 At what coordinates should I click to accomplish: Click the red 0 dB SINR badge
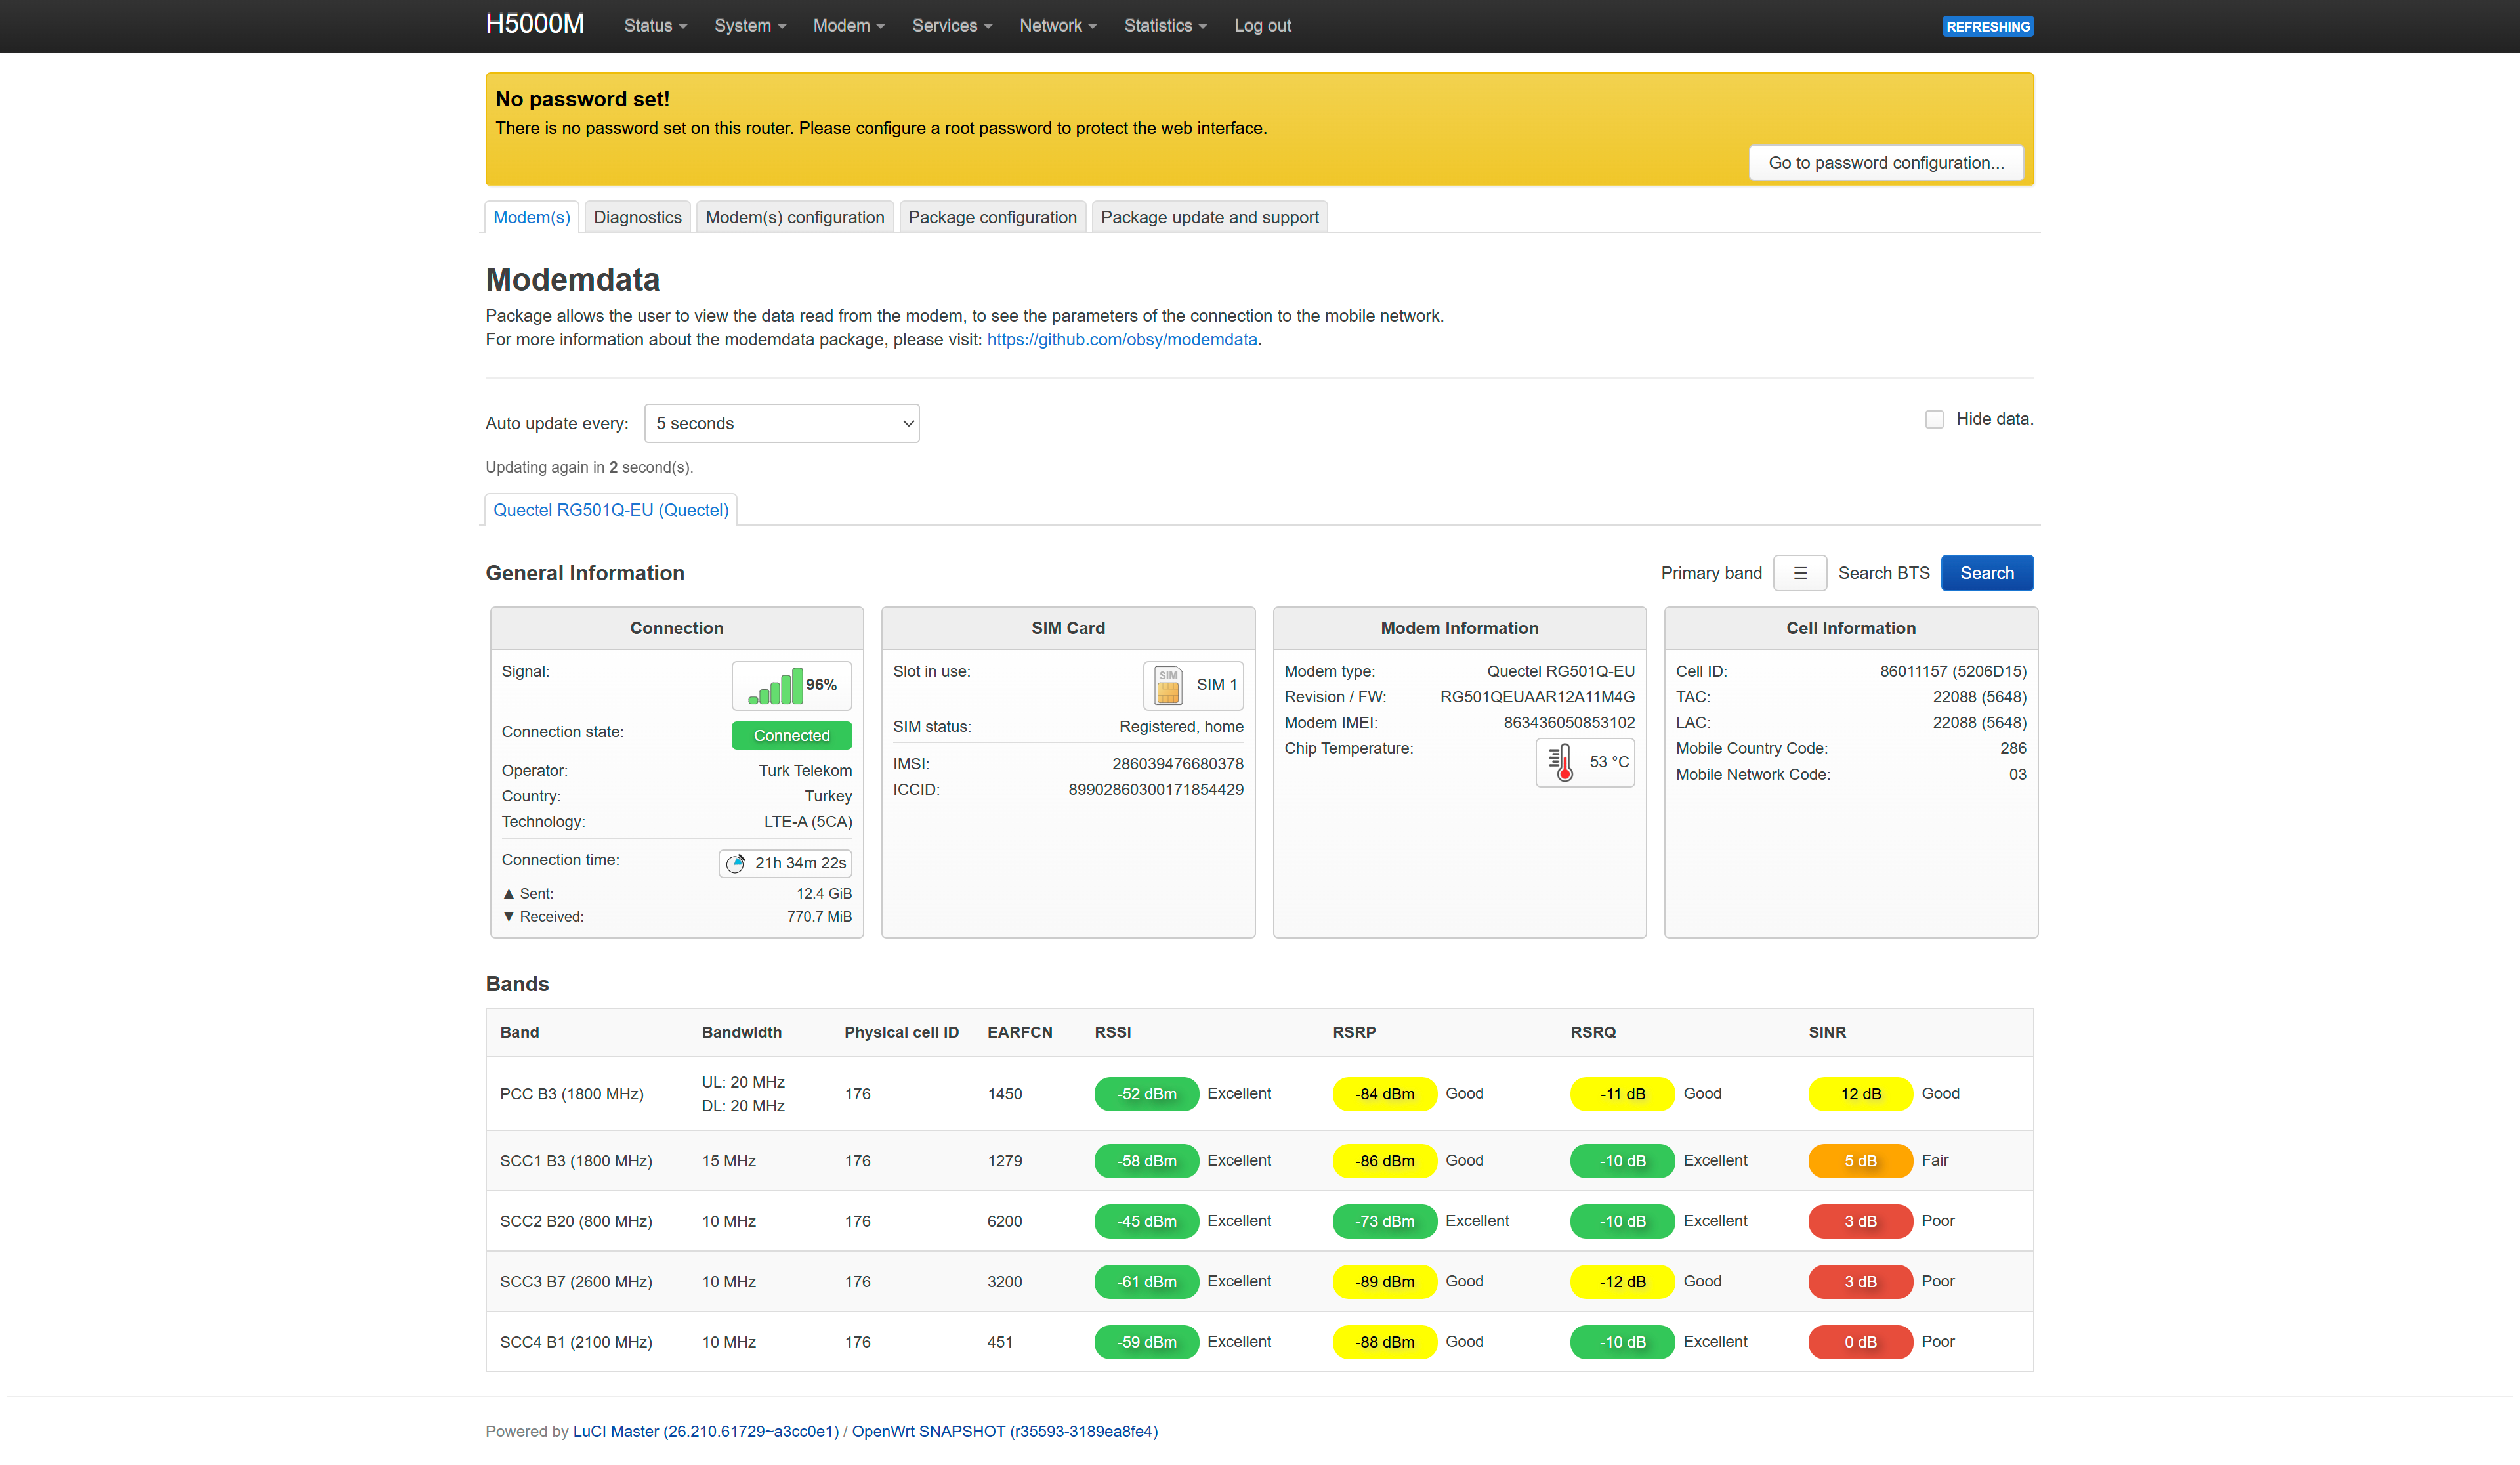[x=1859, y=1342]
